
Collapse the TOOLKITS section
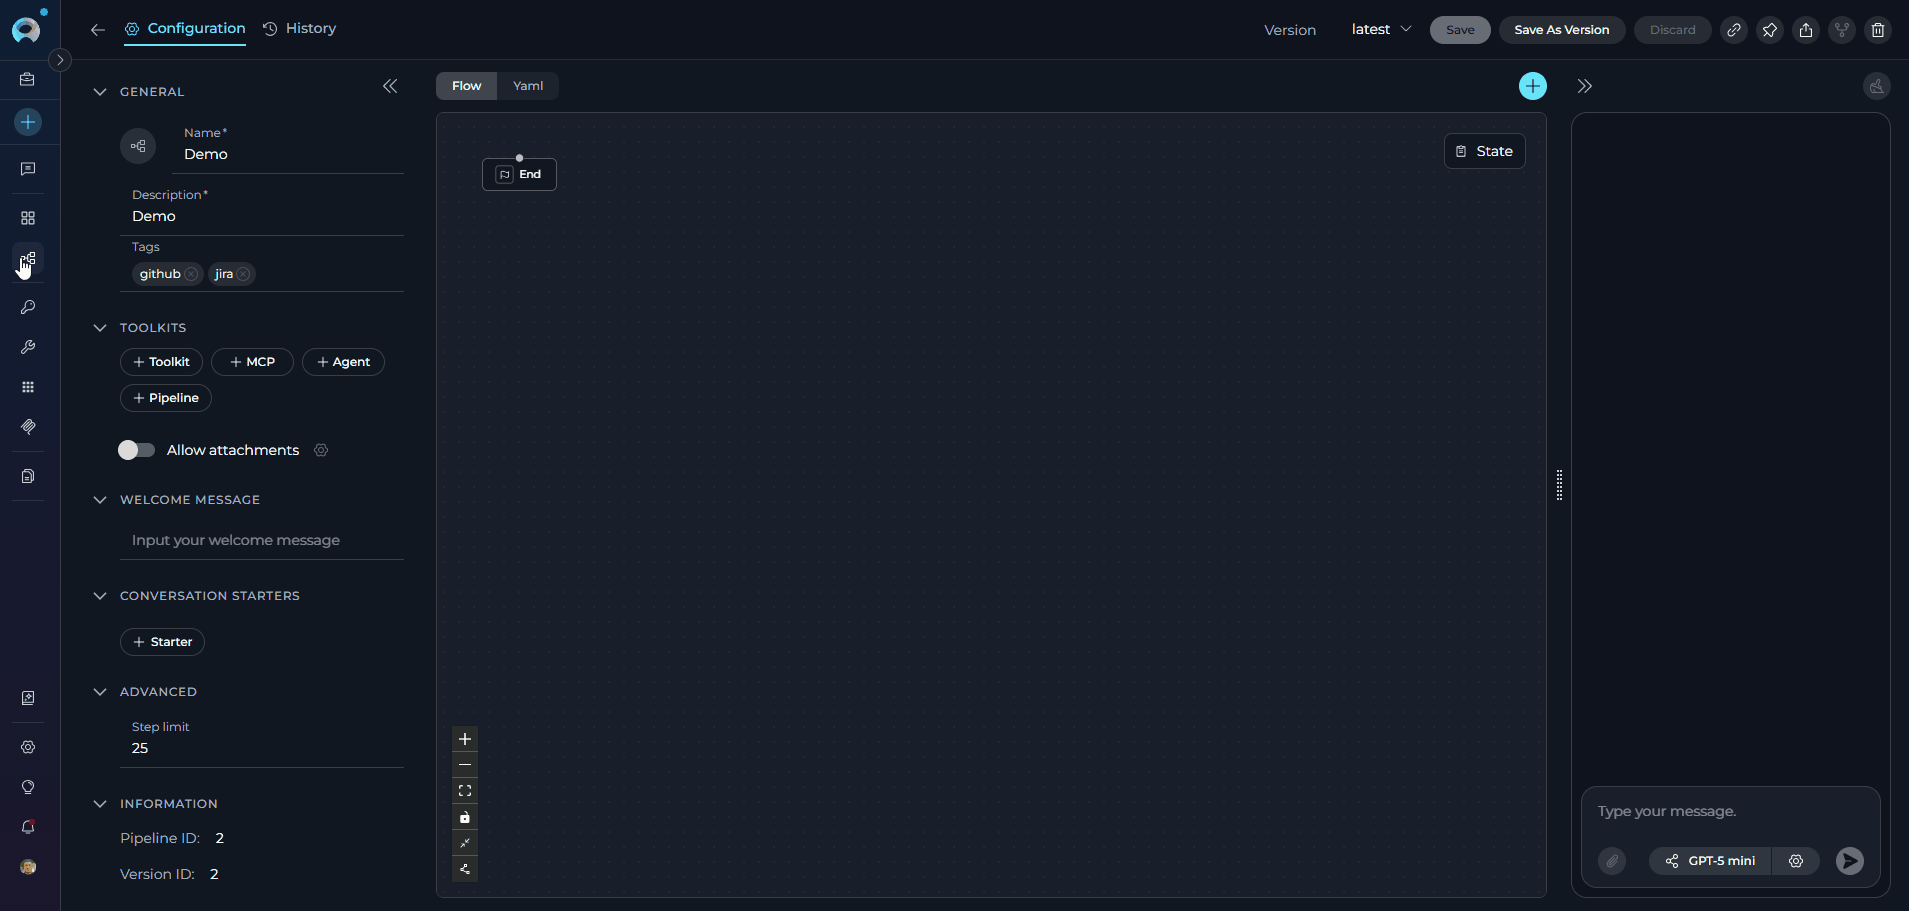tap(100, 327)
